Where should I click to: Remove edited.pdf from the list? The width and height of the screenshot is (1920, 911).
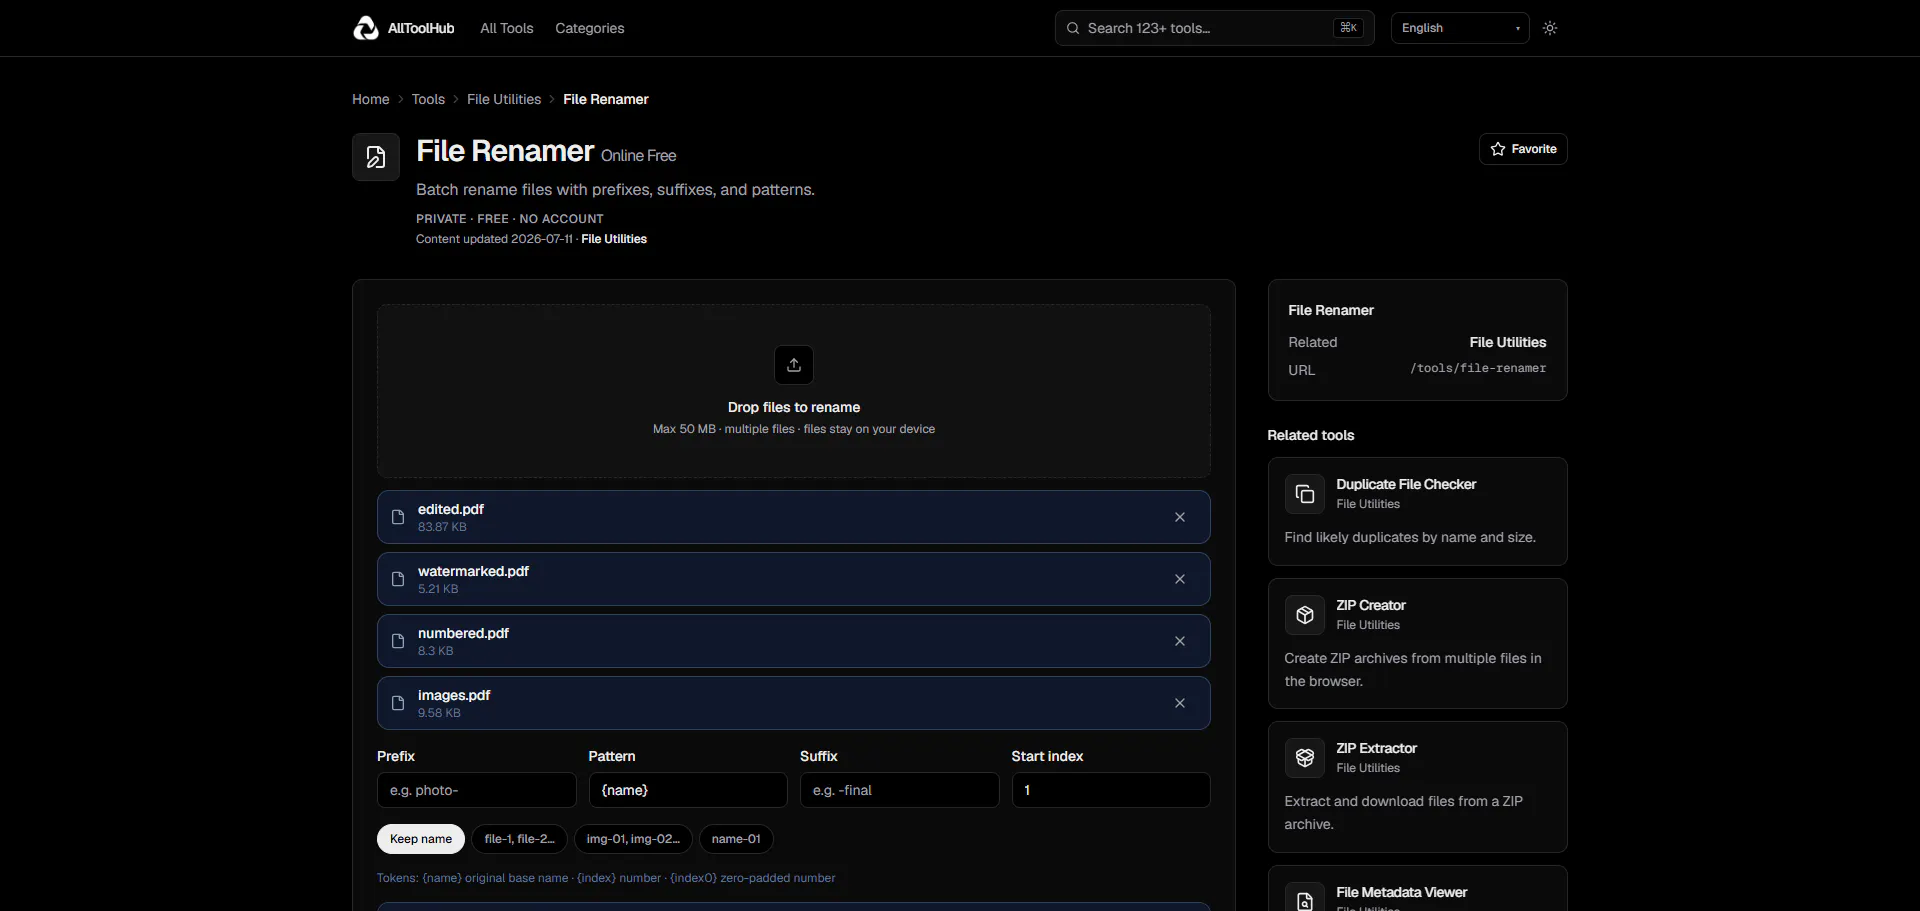tap(1180, 517)
